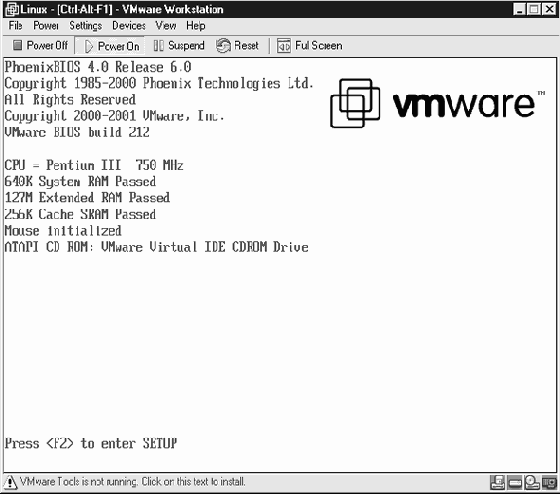Open the File menu
The image size is (560, 494).
[x=15, y=26]
